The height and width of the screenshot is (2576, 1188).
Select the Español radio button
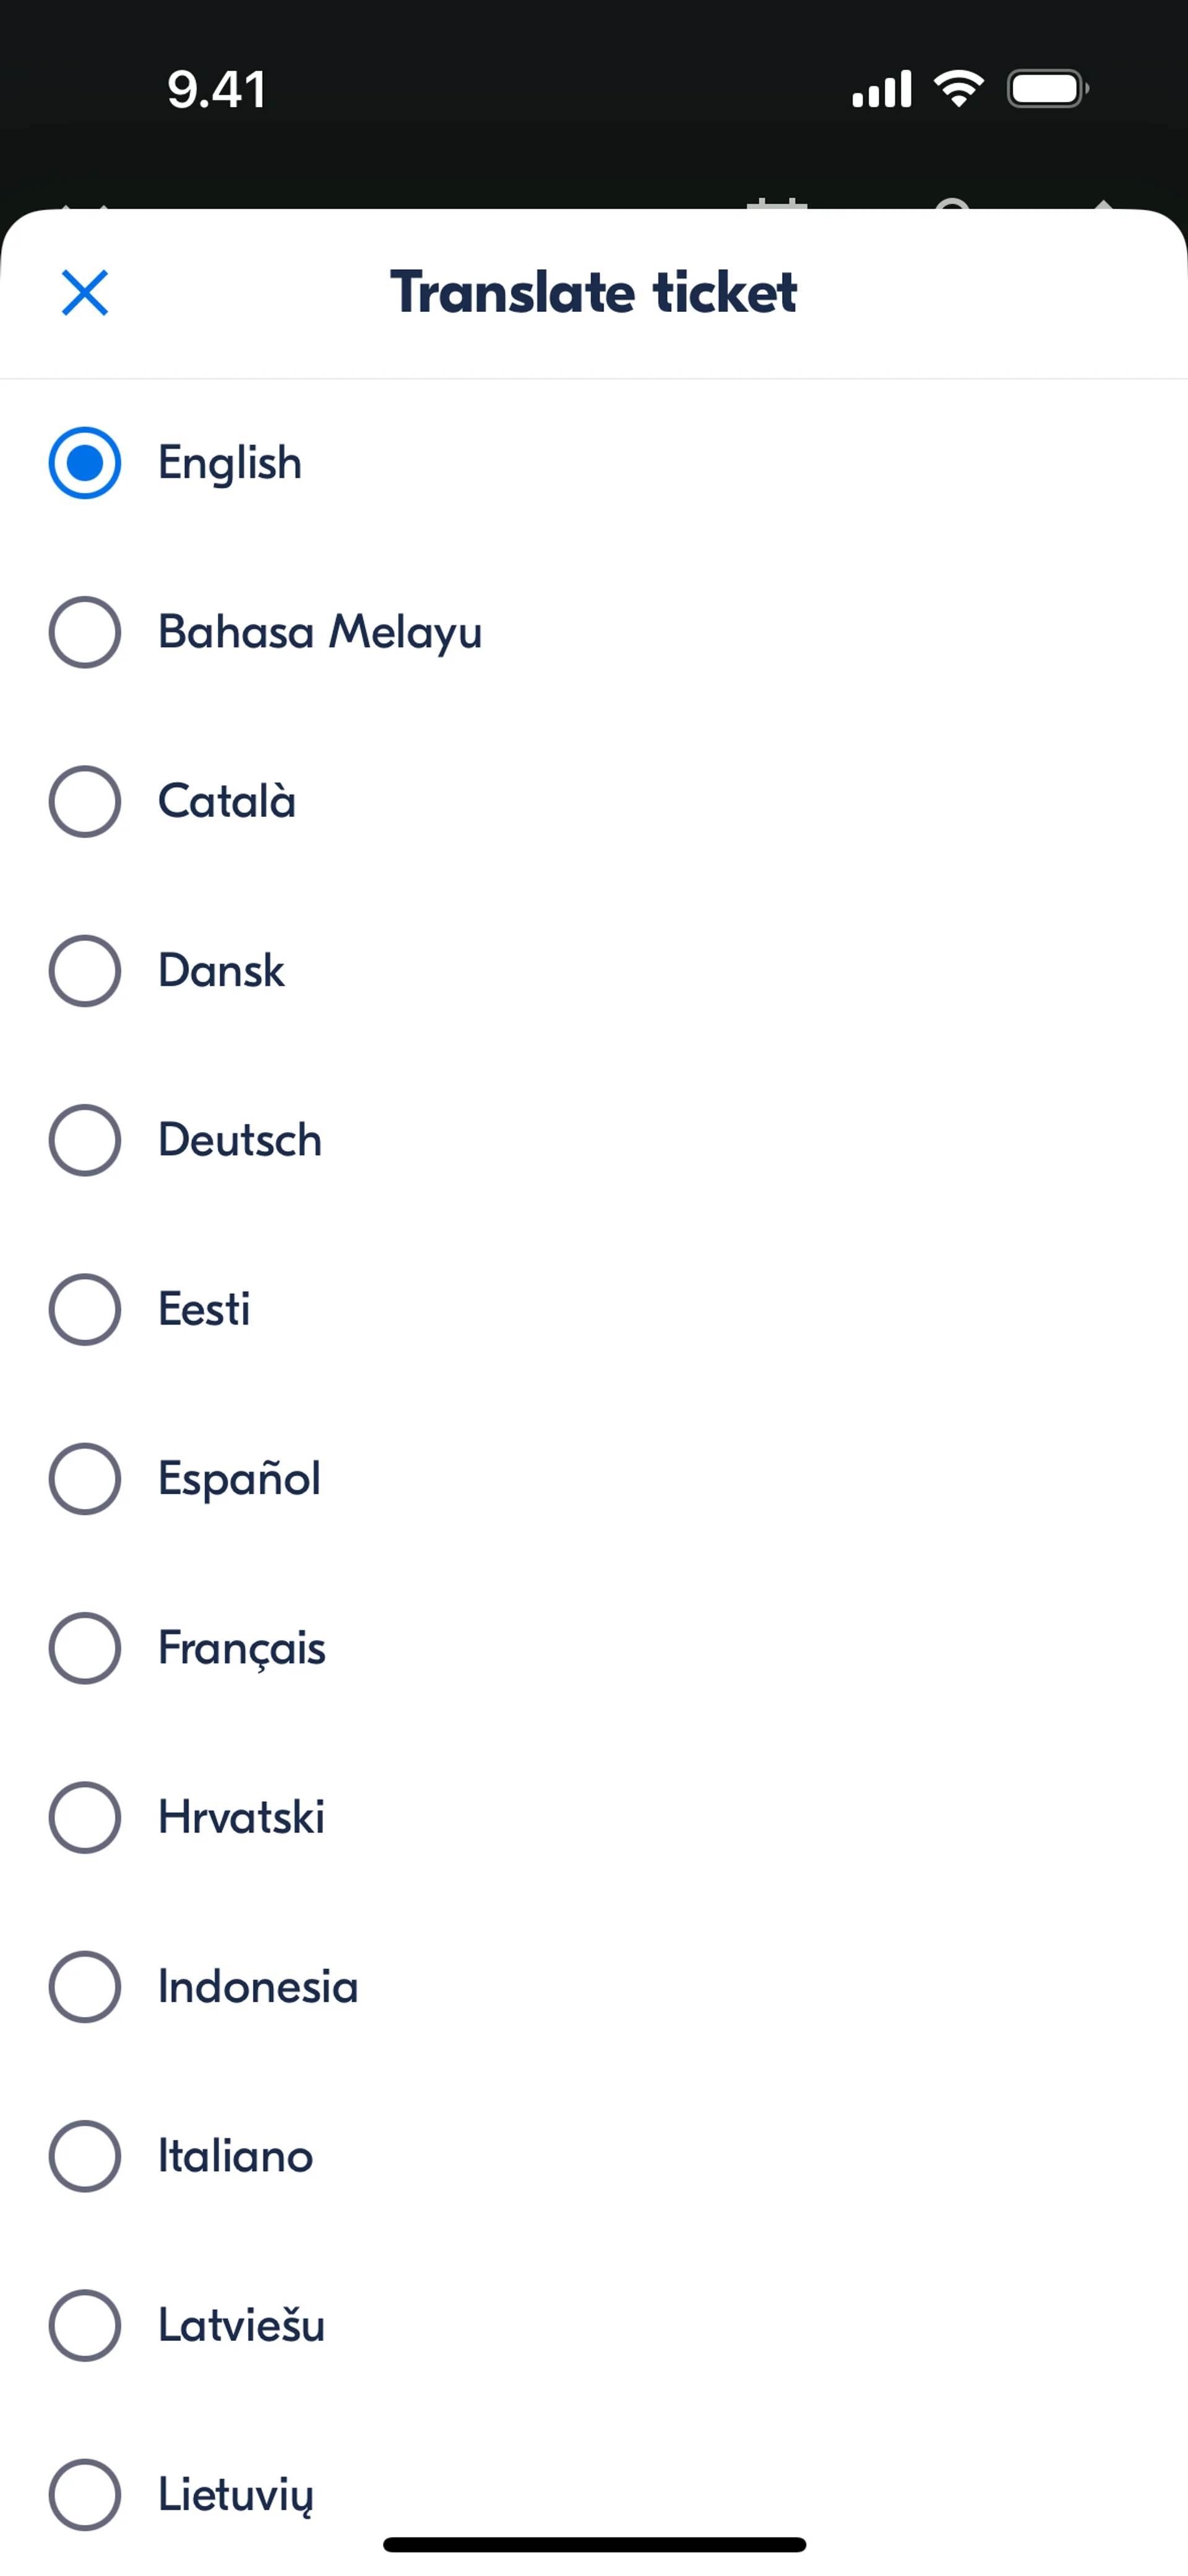(x=85, y=1478)
